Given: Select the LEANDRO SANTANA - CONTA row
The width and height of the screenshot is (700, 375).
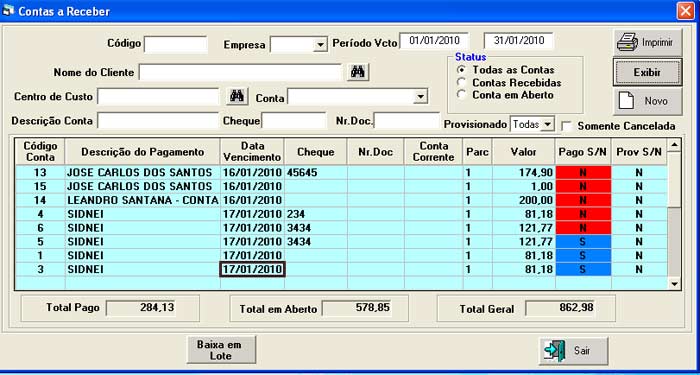Looking at the screenshot, I should tap(342, 200).
